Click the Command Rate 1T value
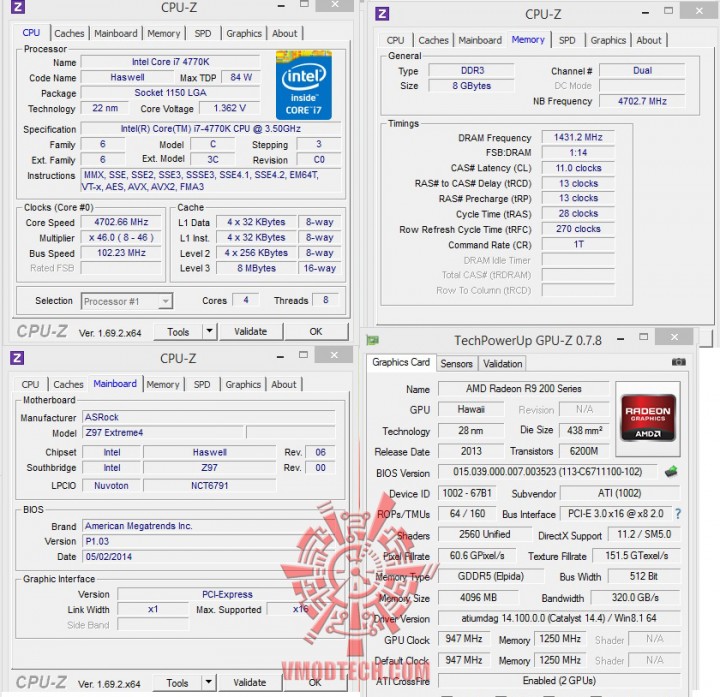720x697 pixels. 578,244
